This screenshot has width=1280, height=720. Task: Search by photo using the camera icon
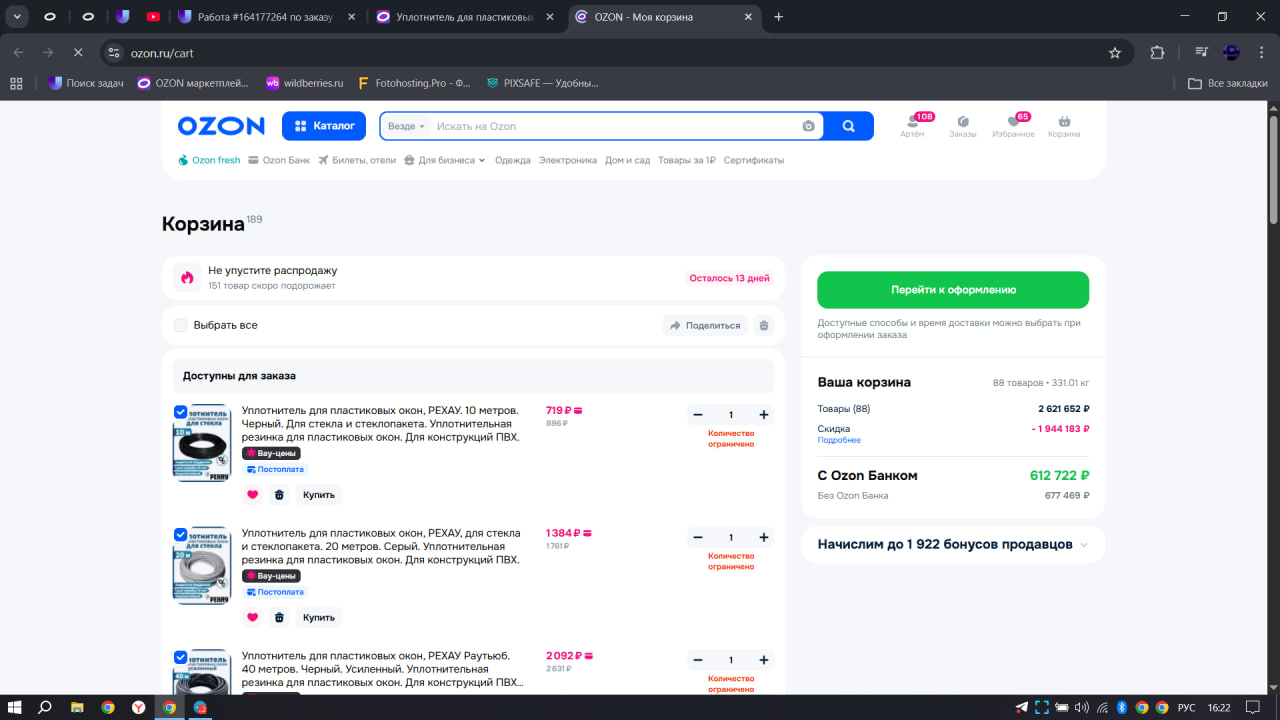click(x=808, y=126)
